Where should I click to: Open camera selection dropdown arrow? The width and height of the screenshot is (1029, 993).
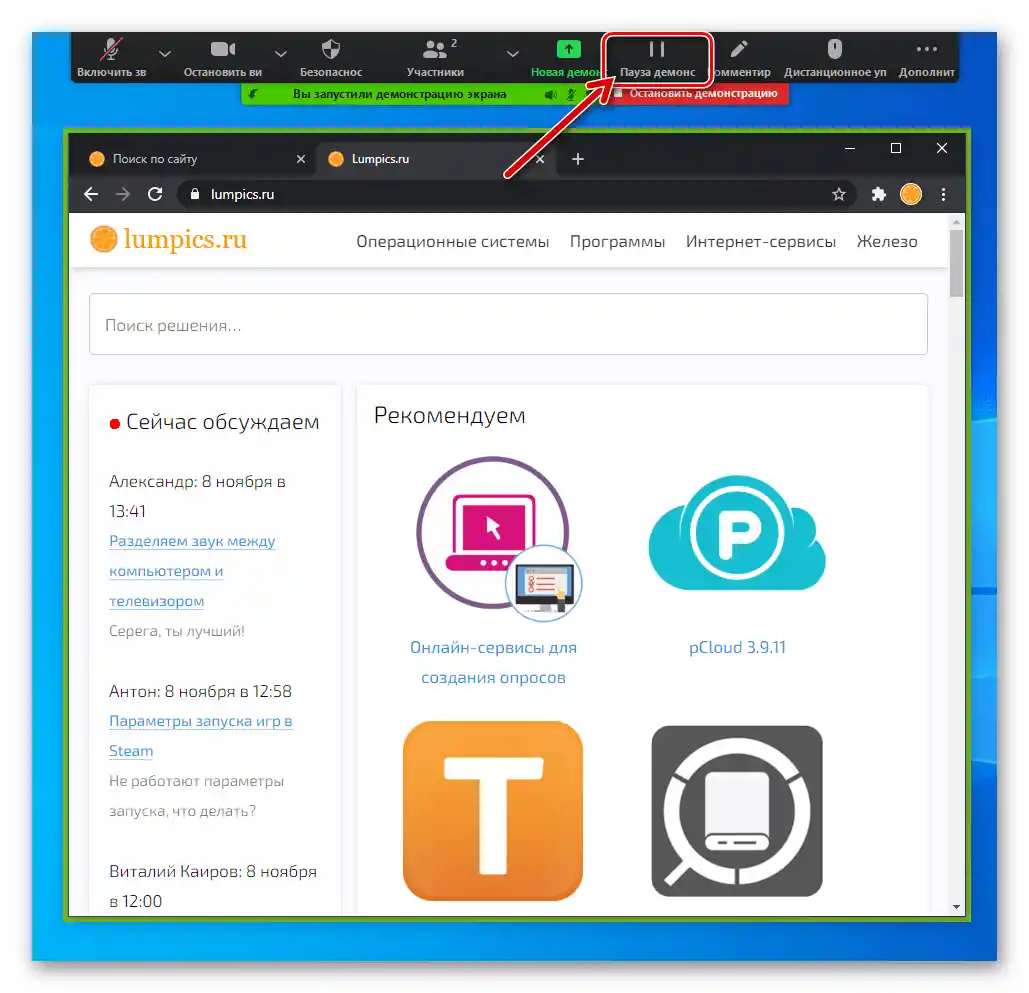(280, 55)
